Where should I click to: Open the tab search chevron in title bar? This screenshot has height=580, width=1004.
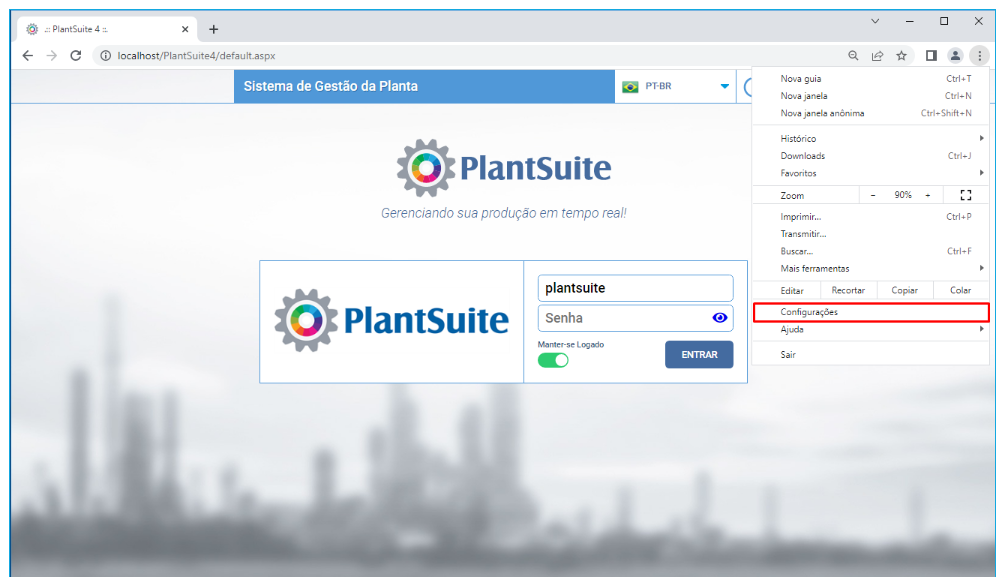coord(875,21)
